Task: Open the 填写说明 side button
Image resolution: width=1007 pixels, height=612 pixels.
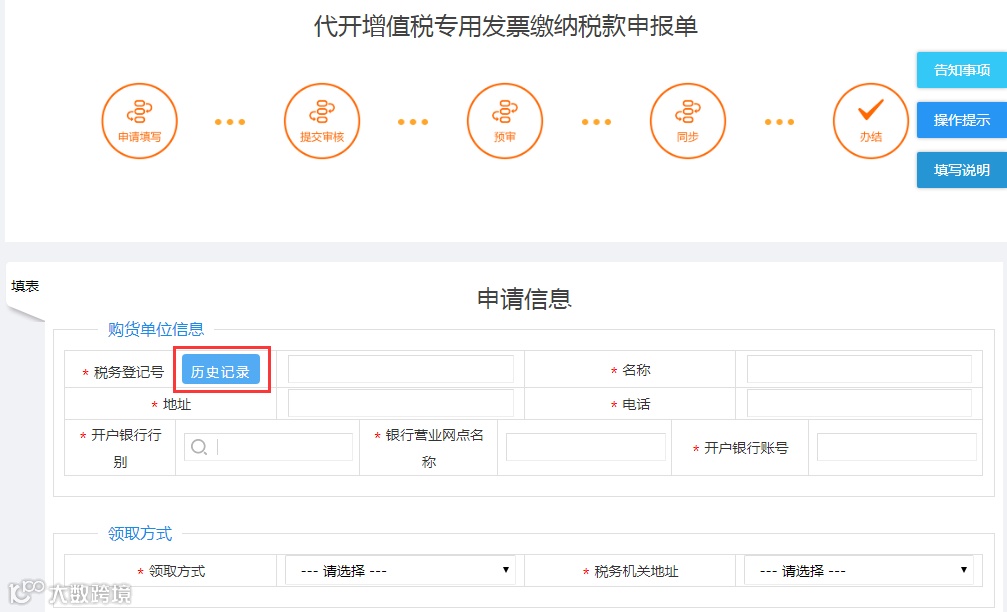Action: pos(961,170)
